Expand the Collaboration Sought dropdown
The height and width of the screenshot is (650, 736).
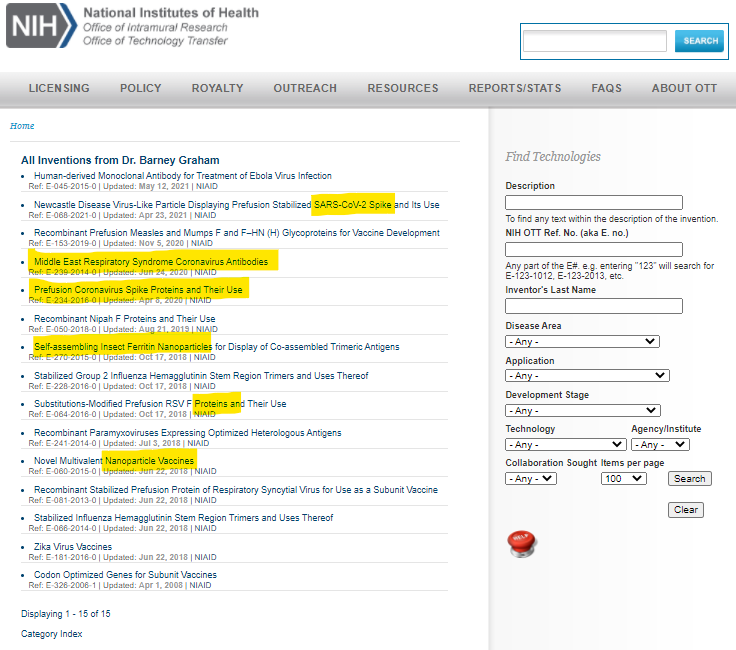[531, 479]
